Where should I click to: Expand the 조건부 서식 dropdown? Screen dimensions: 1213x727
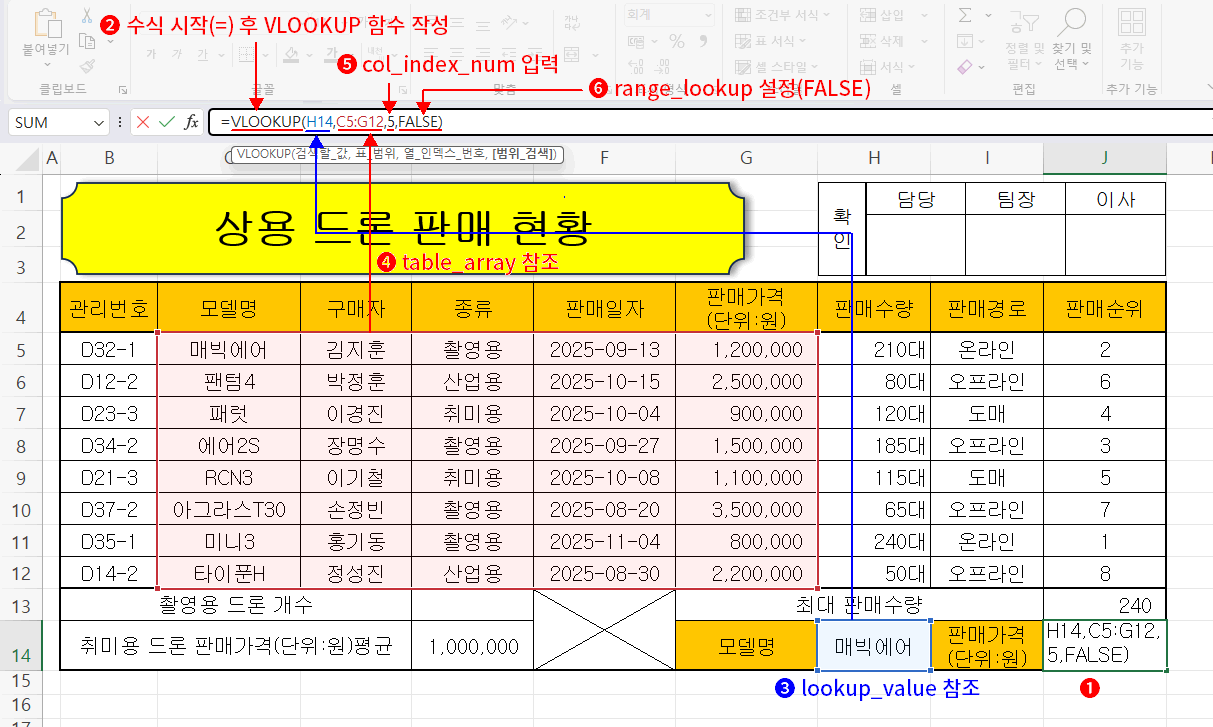click(x=826, y=14)
